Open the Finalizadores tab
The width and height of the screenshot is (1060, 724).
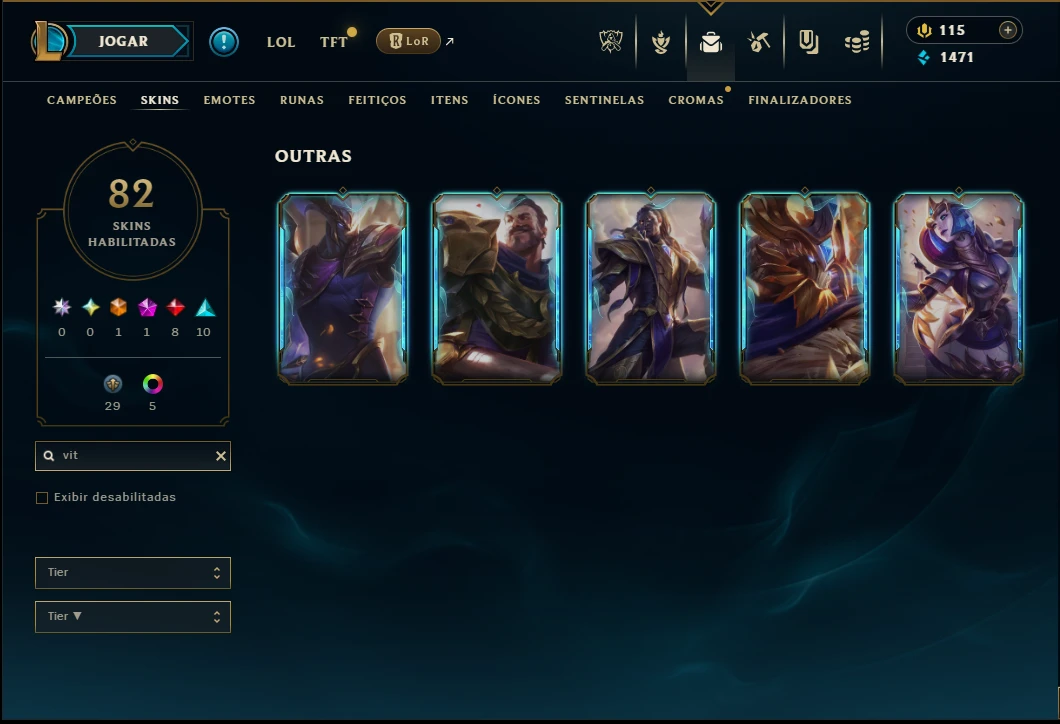tap(800, 100)
